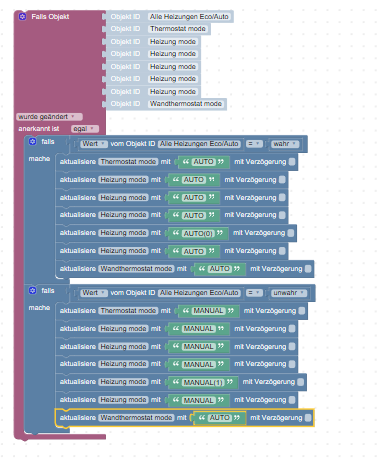
Task: Edit the AUTO(0) text field
Action: [x=198, y=233]
